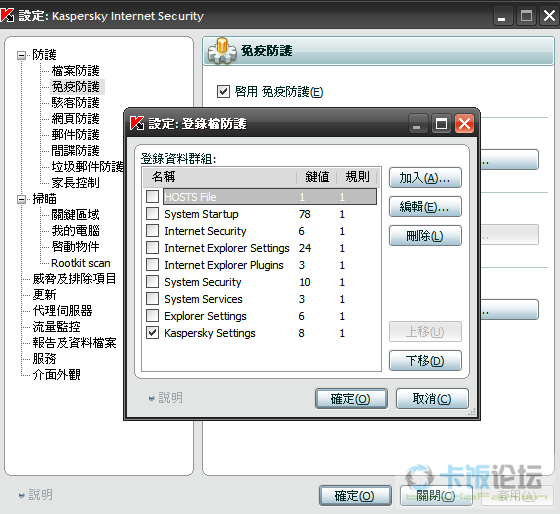Click 加入(A)... button
Viewport: 560px width, 514px height.
pos(425,178)
